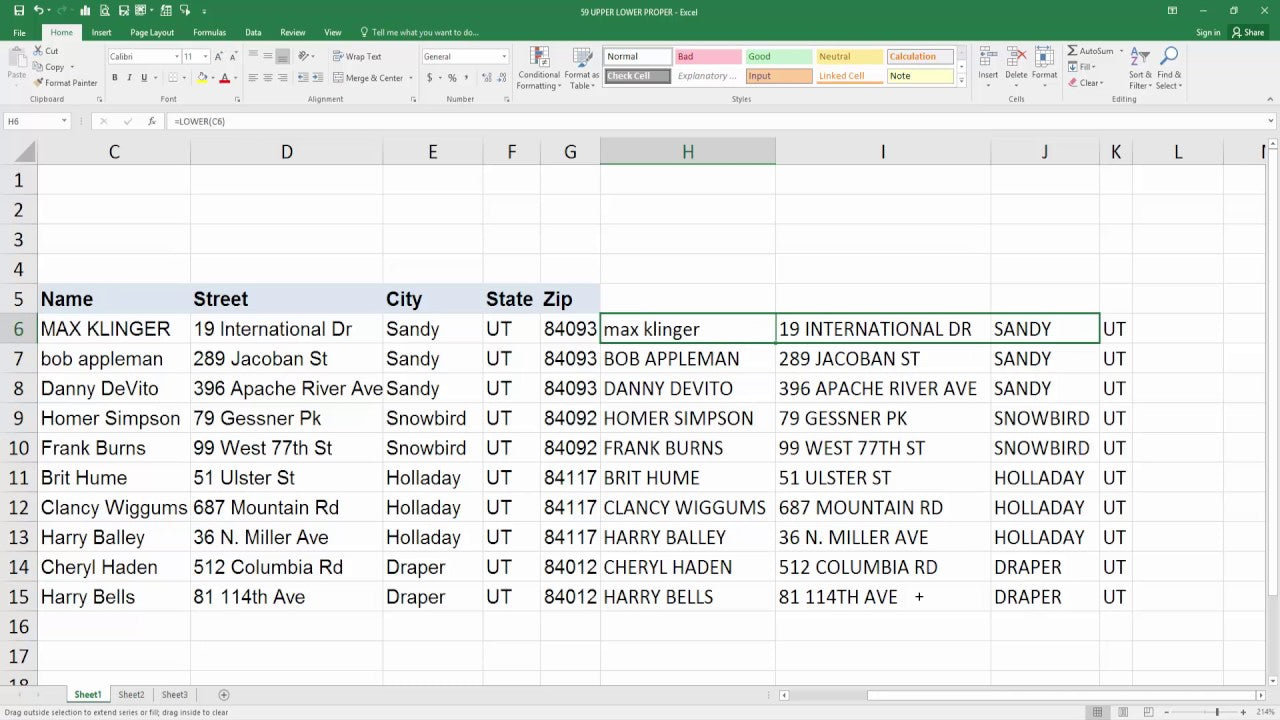
Task: Apply the Check Cell cell style
Action: click(x=637, y=75)
